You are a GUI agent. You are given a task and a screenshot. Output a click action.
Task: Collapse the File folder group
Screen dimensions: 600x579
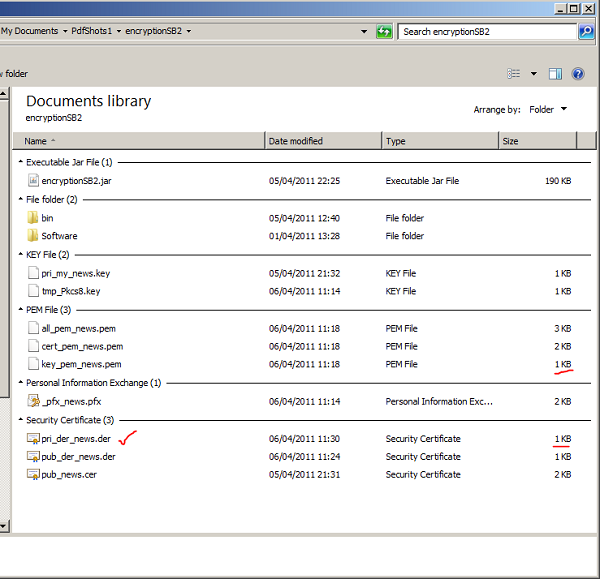tap(21, 199)
